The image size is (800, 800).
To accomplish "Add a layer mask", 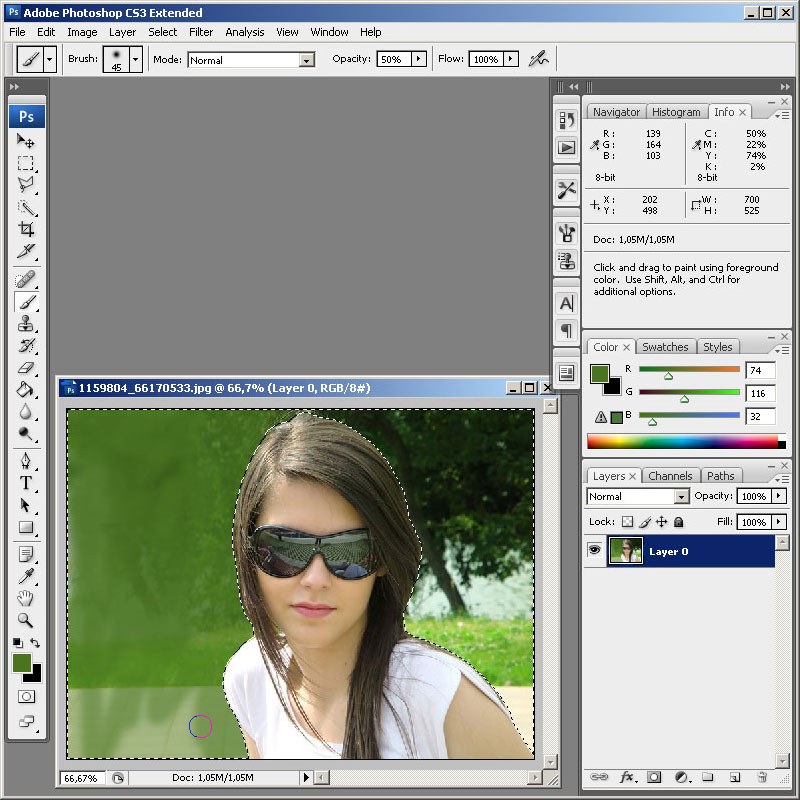I will pos(654,778).
